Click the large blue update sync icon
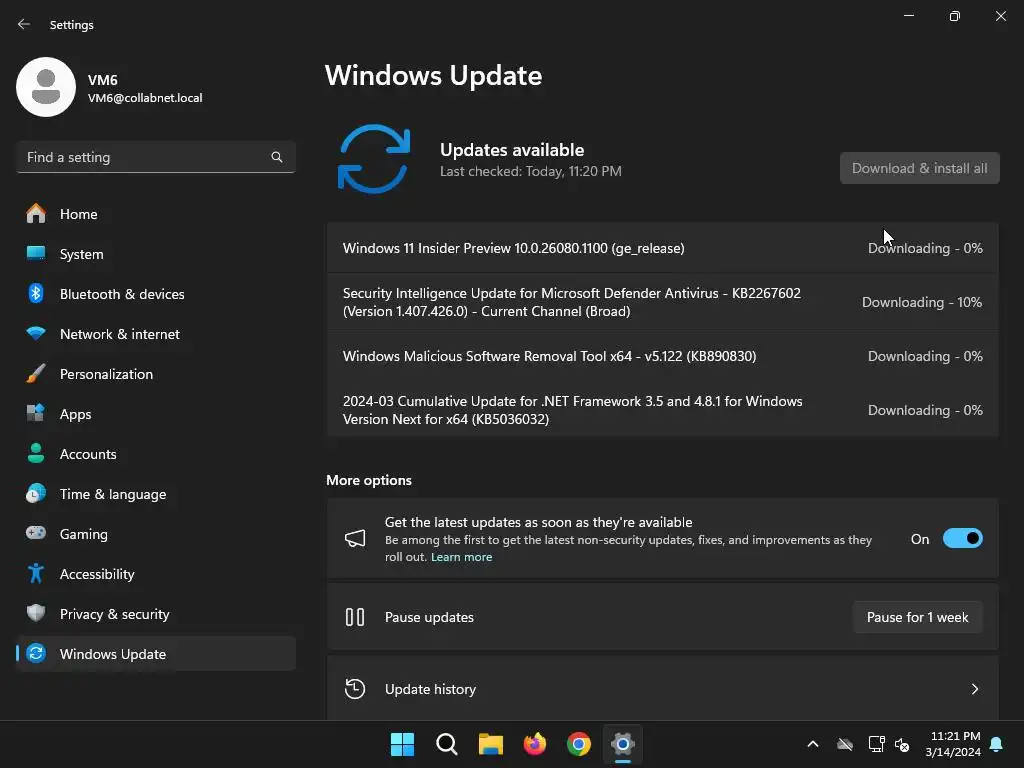Screen dimensions: 1024x768 coord(374,159)
